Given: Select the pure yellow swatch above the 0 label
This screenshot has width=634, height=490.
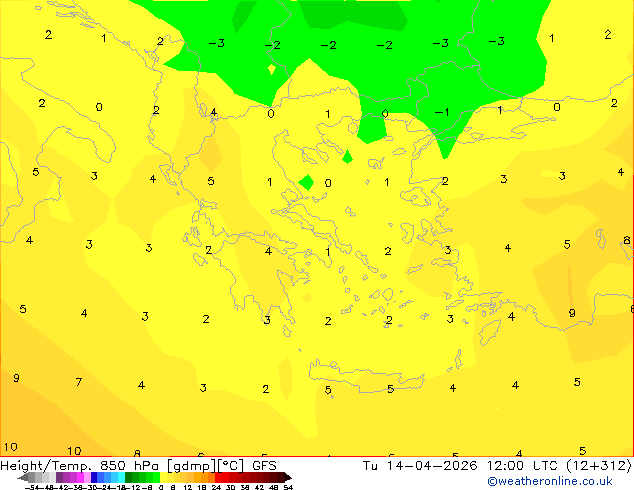Looking at the screenshot, I should click(x=163, y=477).
